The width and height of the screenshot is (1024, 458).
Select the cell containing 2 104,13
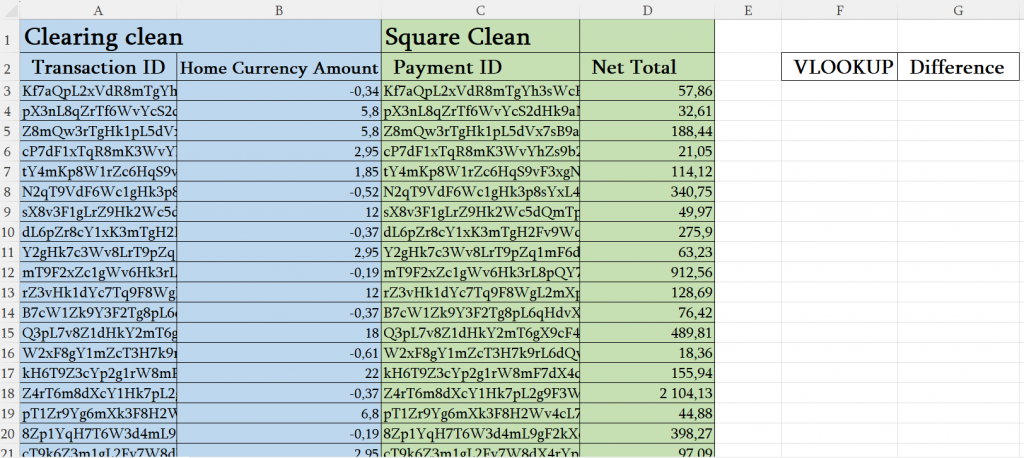coord(647,393)
